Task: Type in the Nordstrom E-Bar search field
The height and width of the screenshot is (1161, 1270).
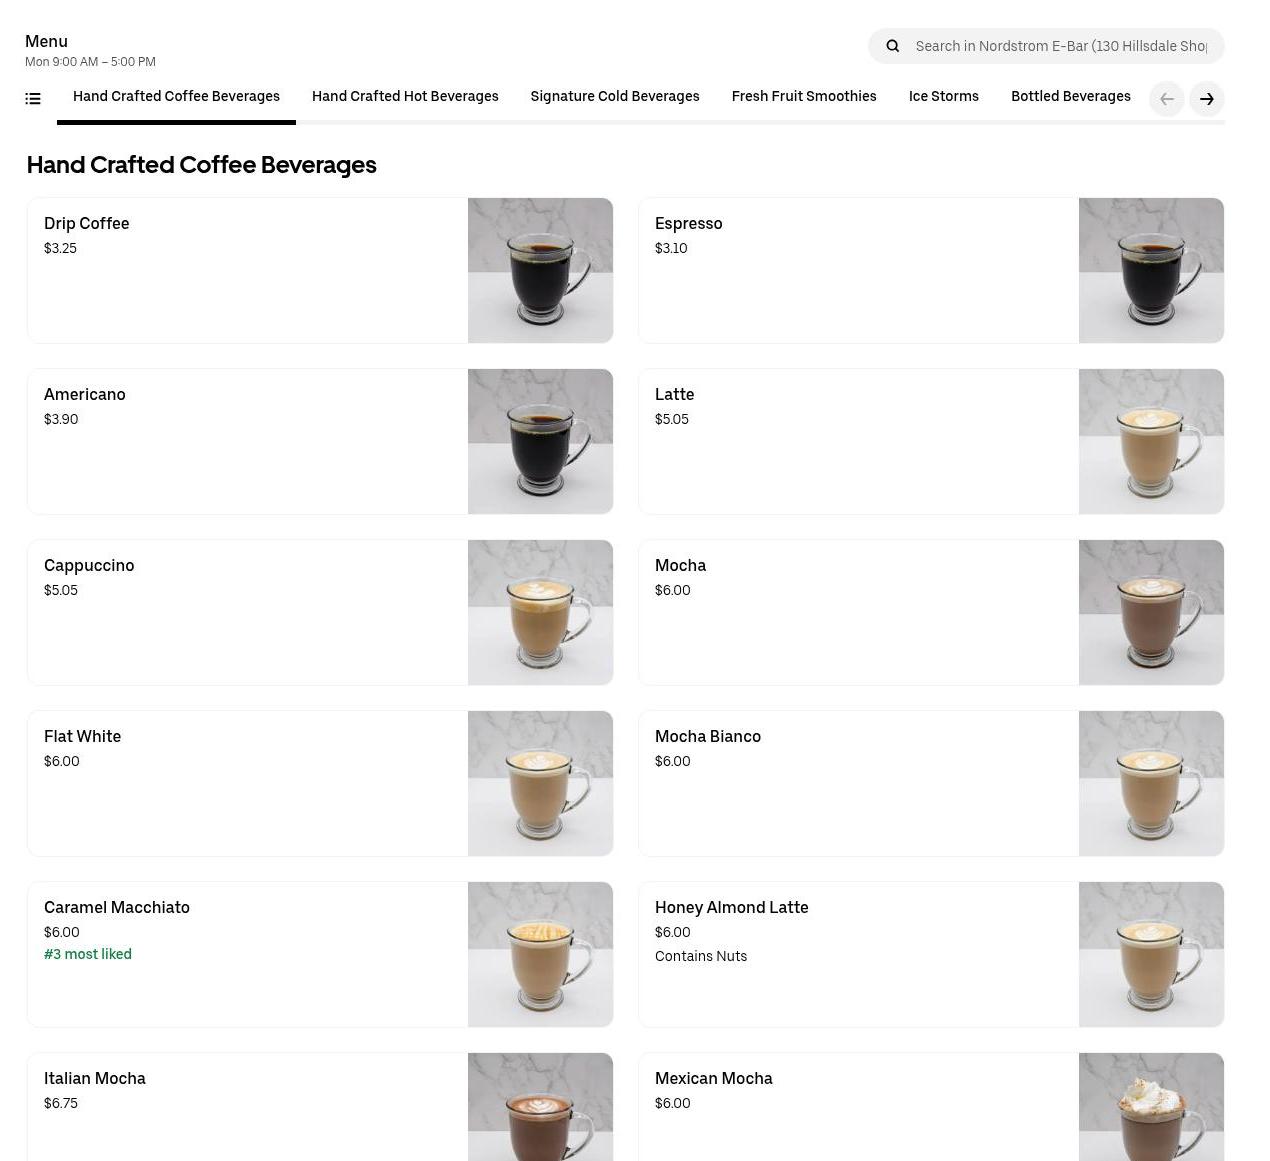Action: [x=1060, y=46]
